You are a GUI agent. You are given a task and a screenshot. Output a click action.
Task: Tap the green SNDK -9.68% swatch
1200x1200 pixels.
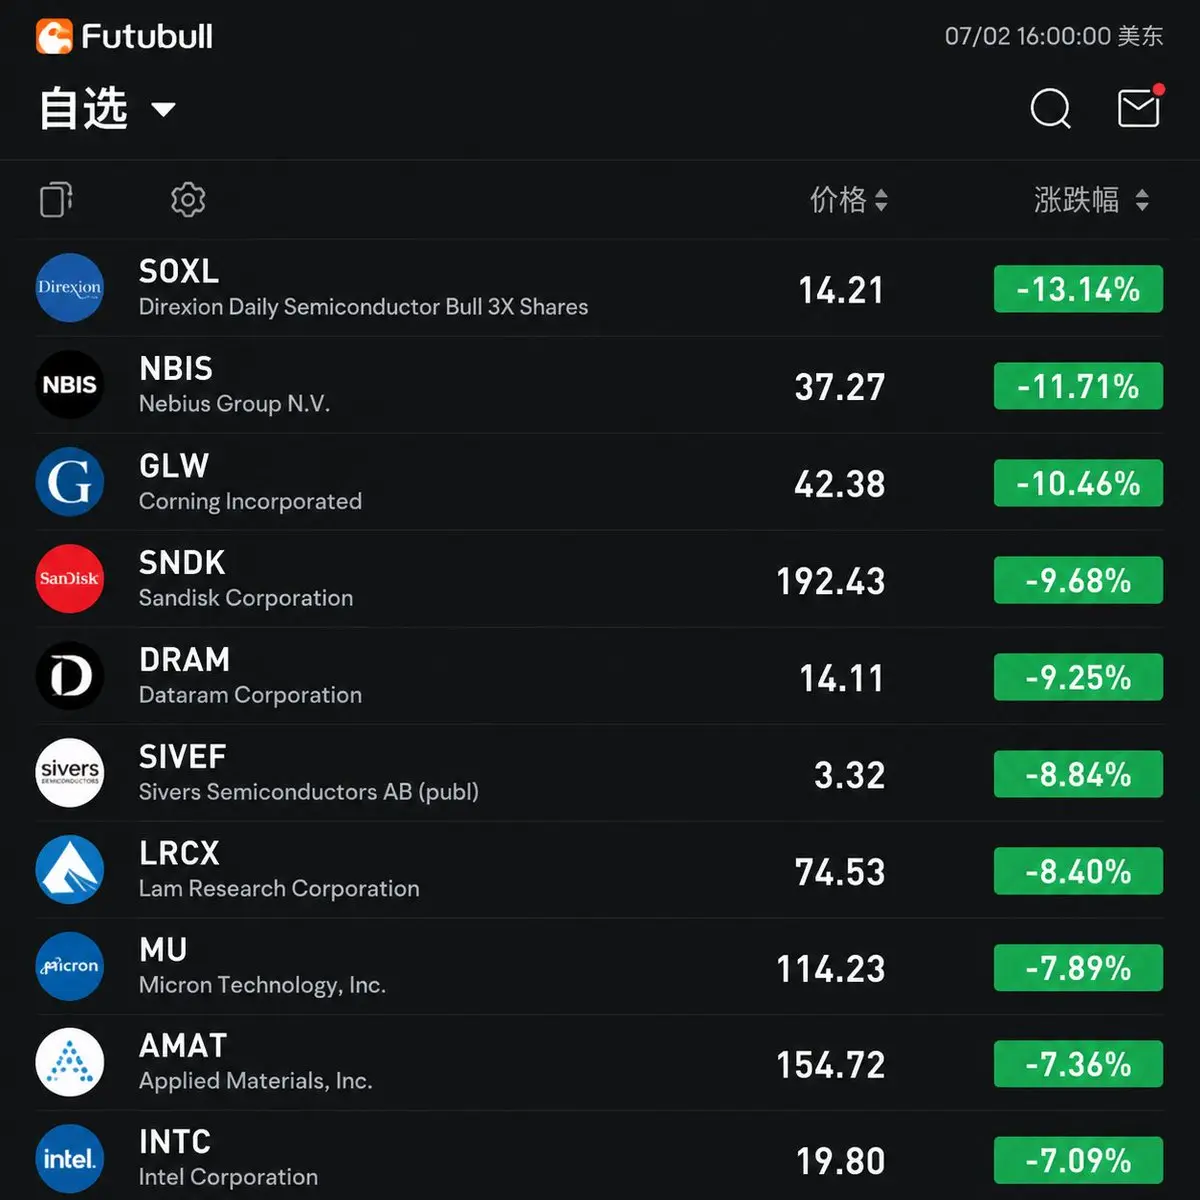pyautogui.click(x=1078, y=580)
